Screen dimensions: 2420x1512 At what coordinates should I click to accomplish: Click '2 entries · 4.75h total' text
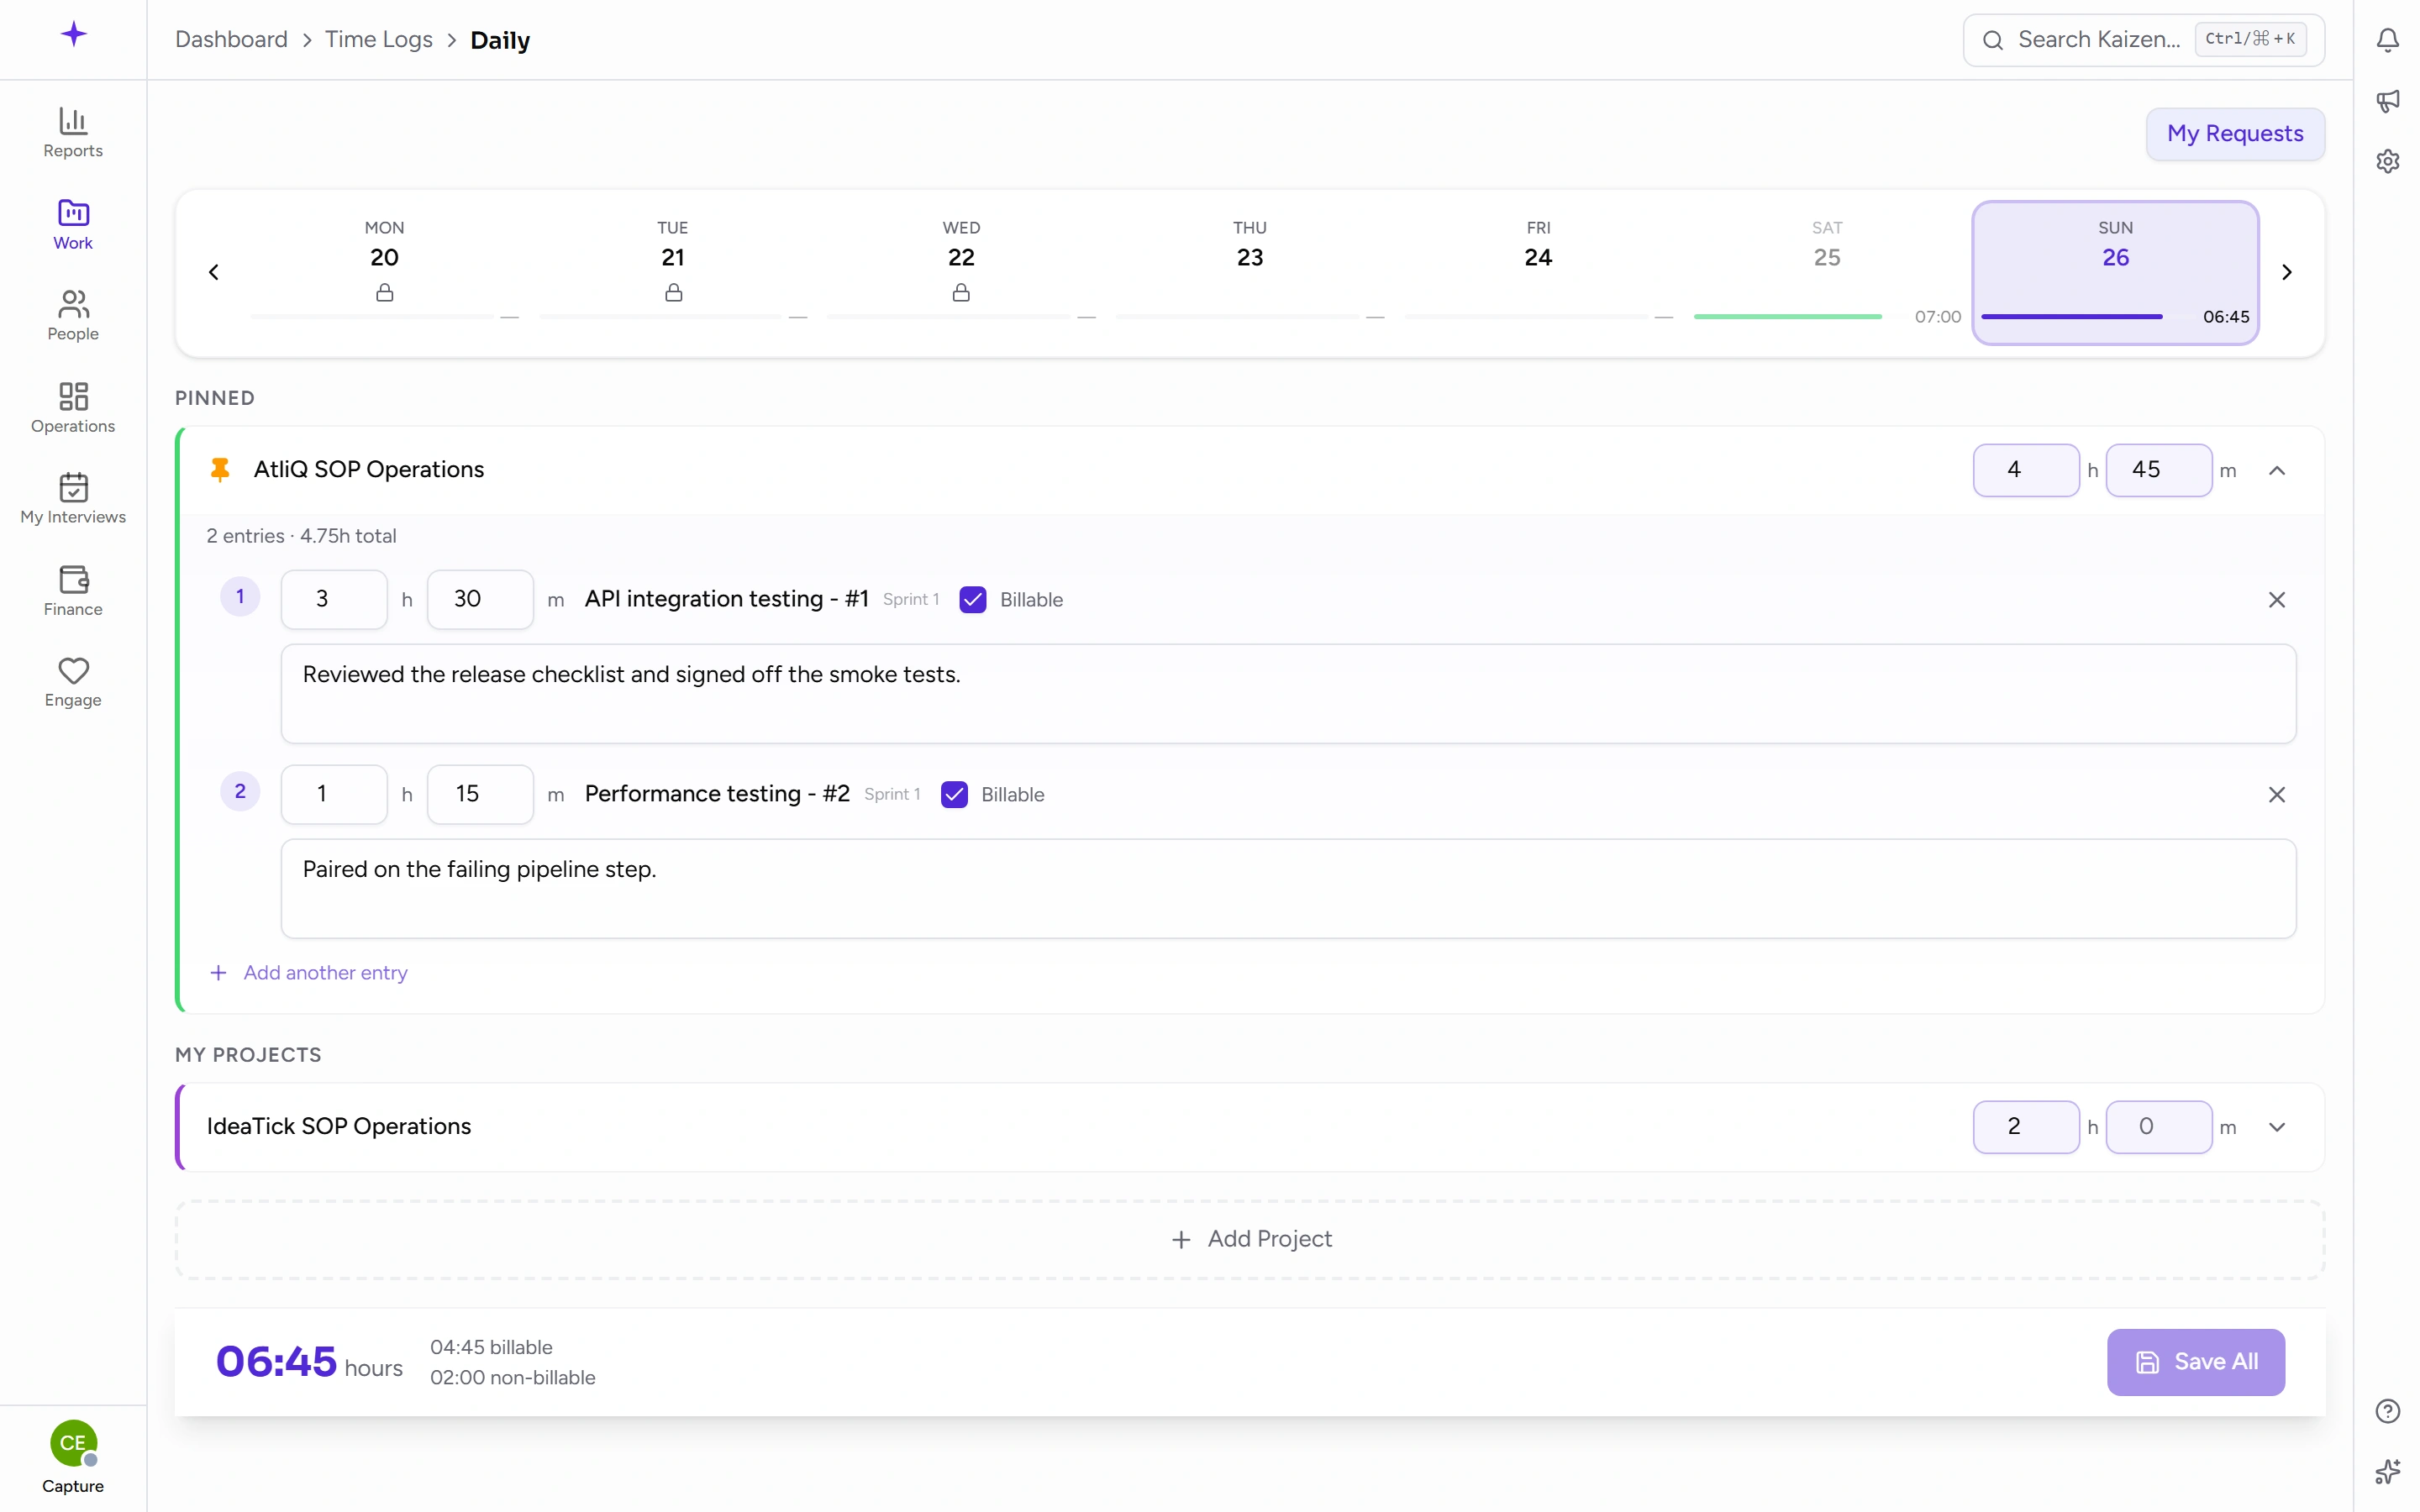click(301, 536)
